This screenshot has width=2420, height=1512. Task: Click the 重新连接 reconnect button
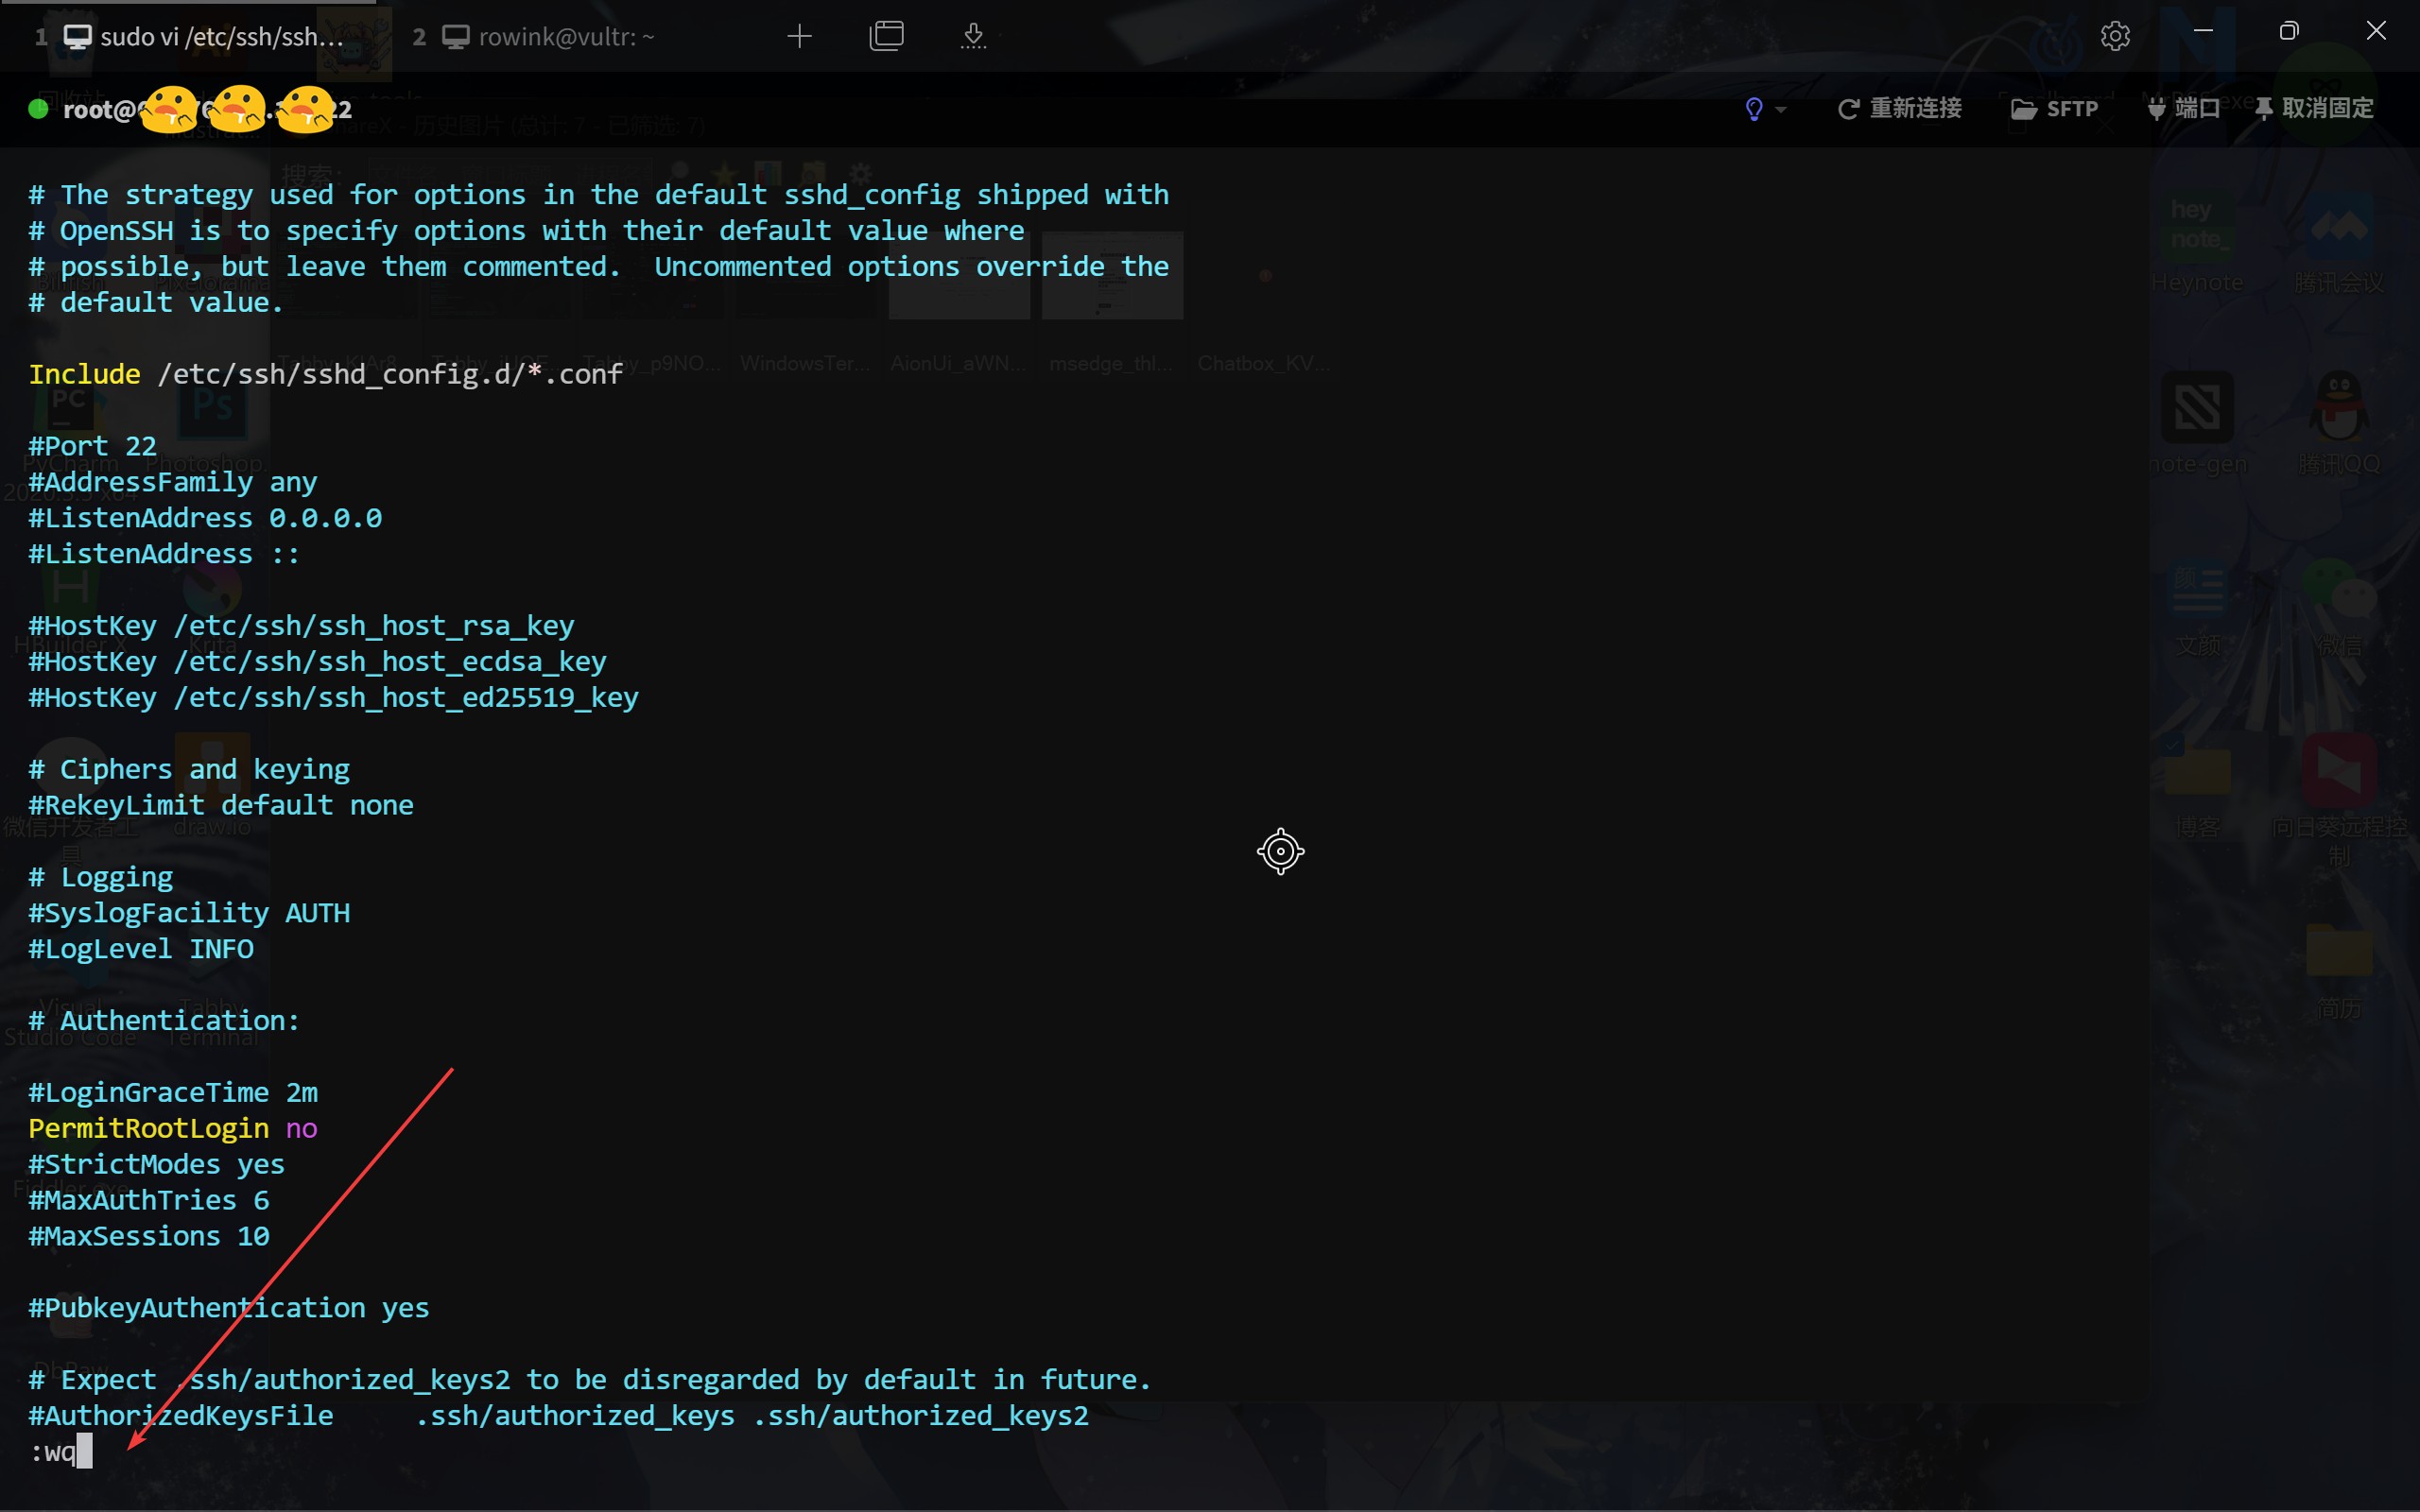pyautogui.click(x=1900, y=109)
